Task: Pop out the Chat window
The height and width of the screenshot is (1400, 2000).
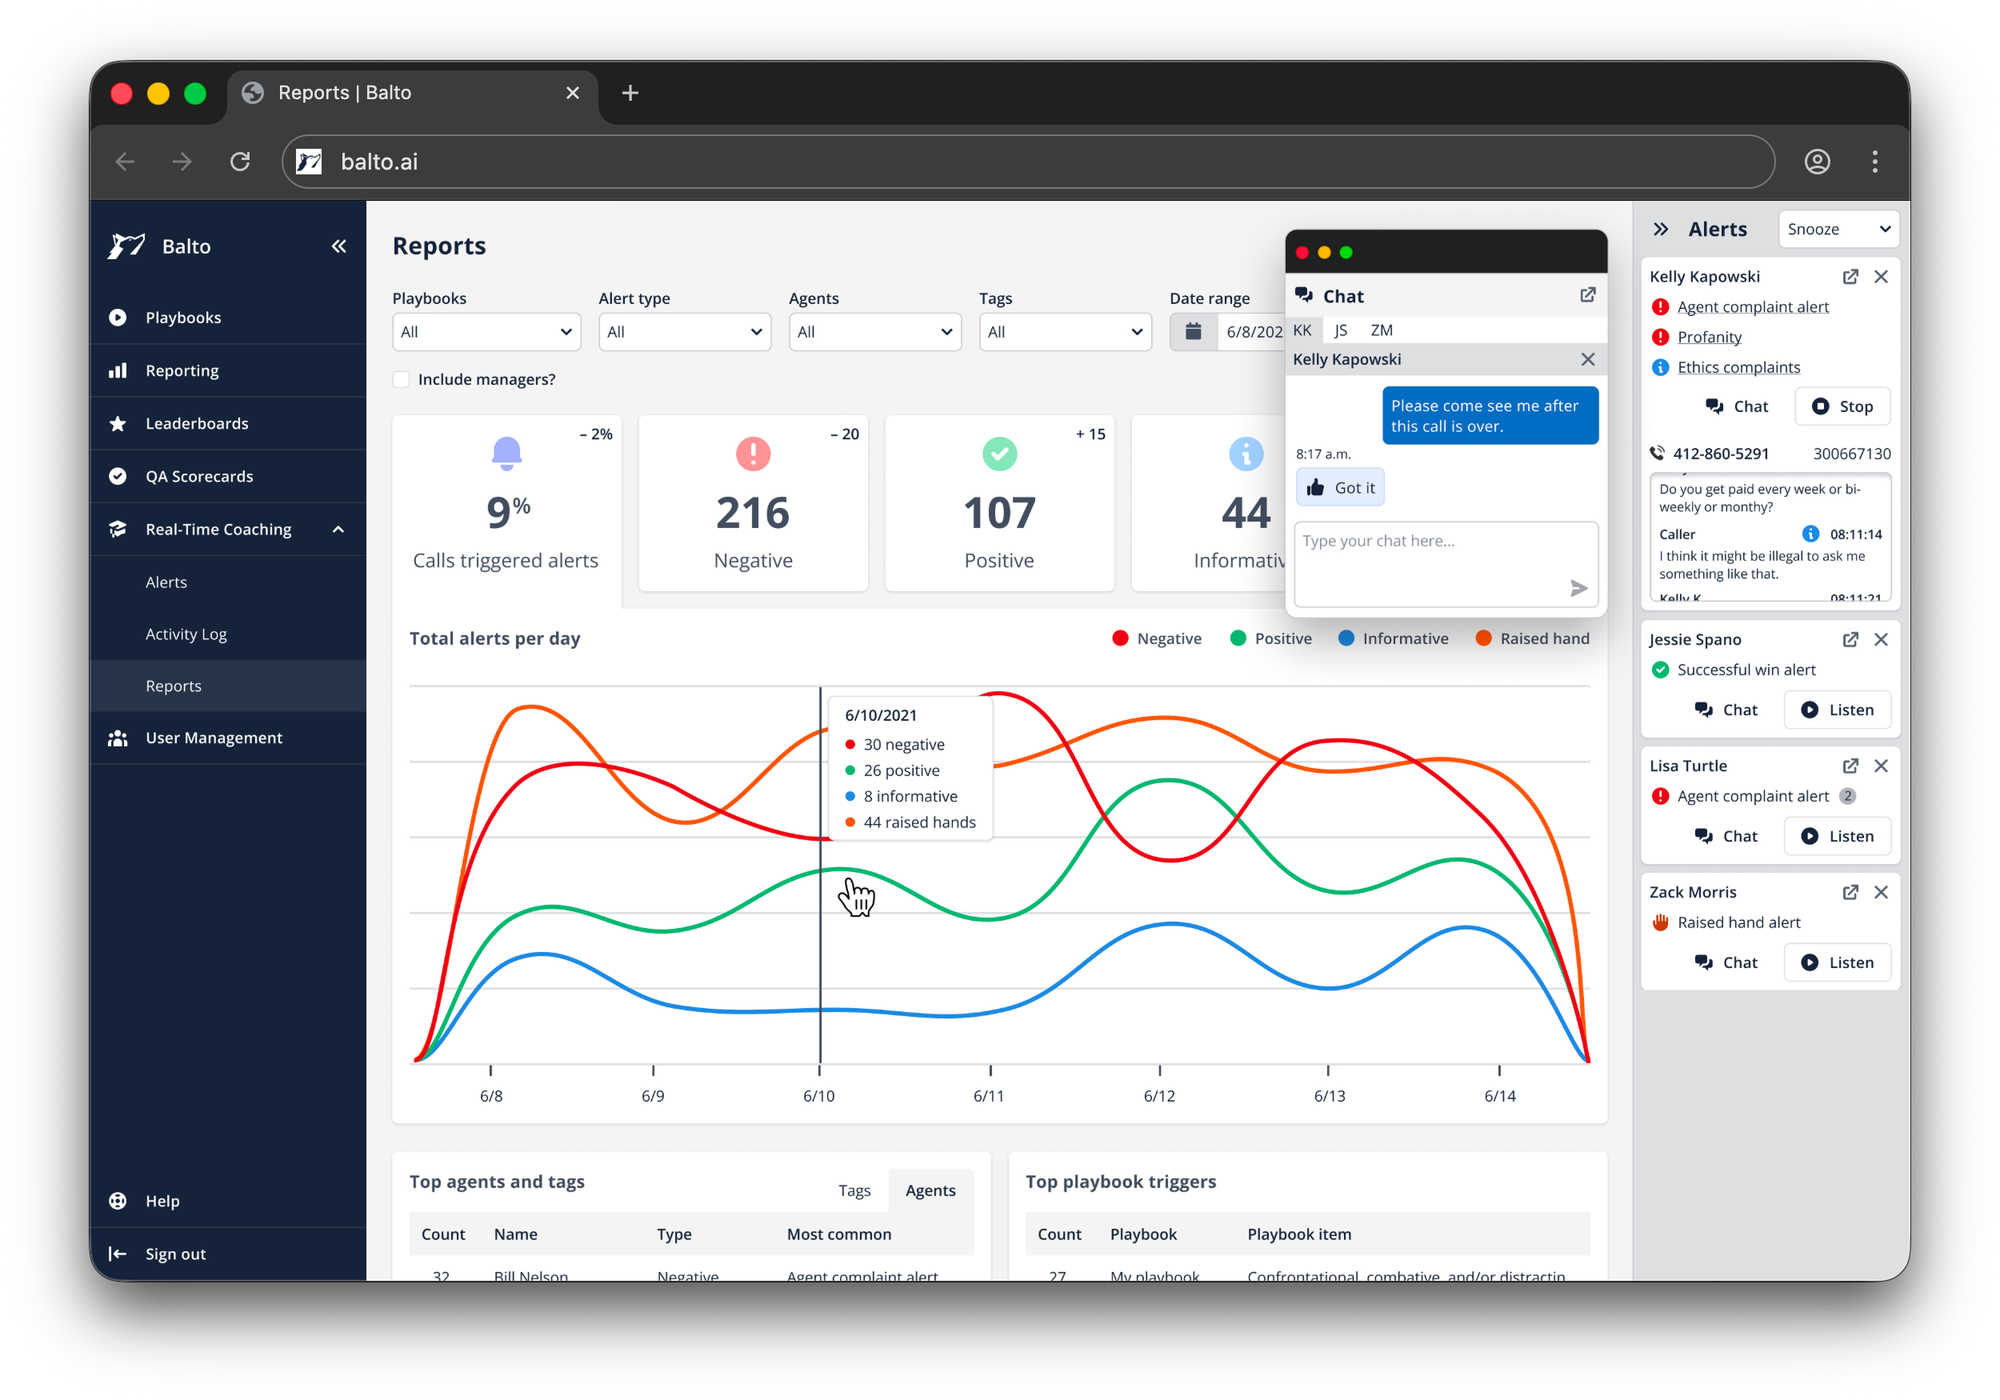Action: pos(1587,295)
